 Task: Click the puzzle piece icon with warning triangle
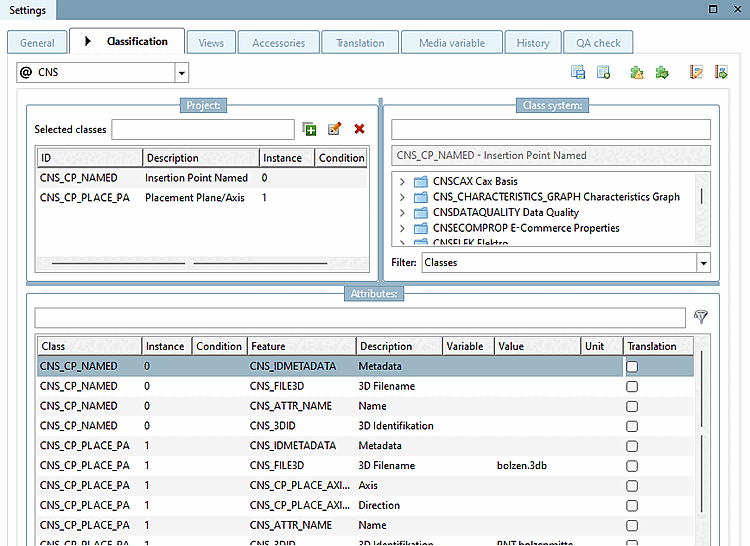click(637, 72)
